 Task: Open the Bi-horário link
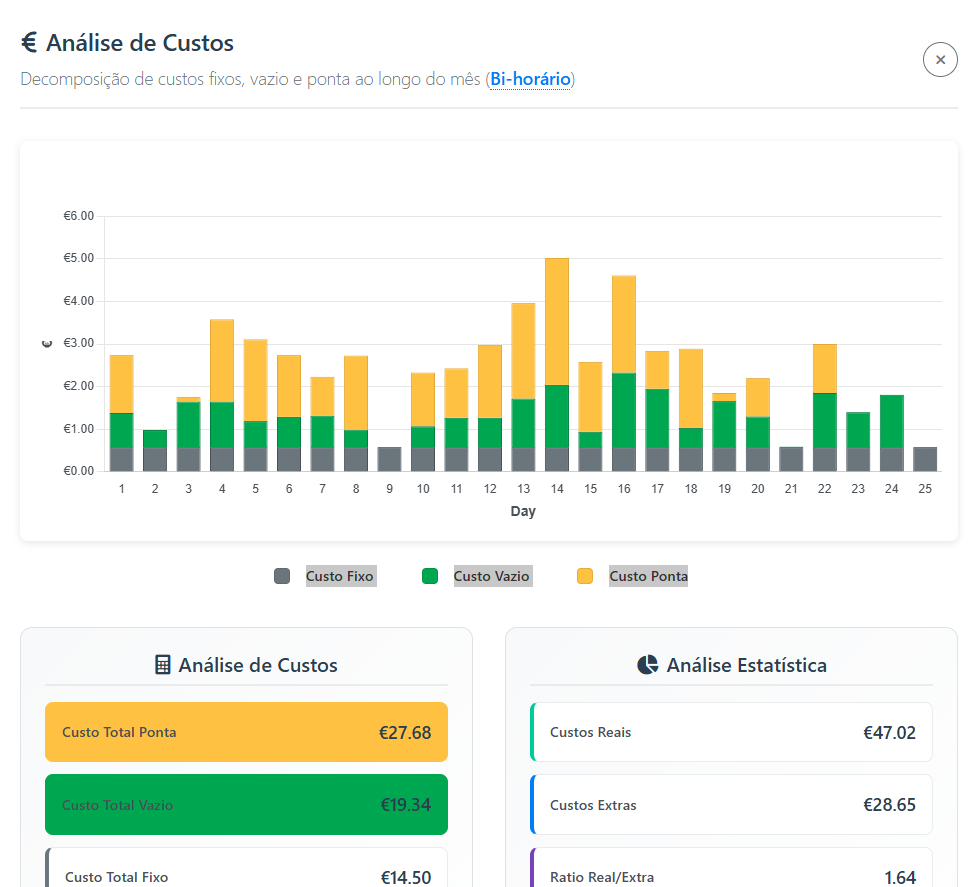pos(530,79)
